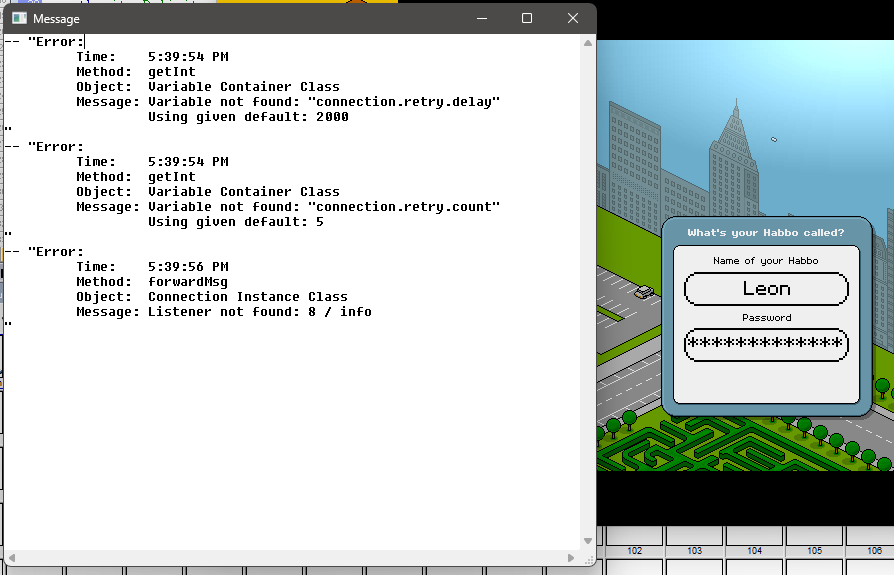Screen dimensions: 894x575
Task: Click frame number 105 in the timeline
Action: pos(814,551)
